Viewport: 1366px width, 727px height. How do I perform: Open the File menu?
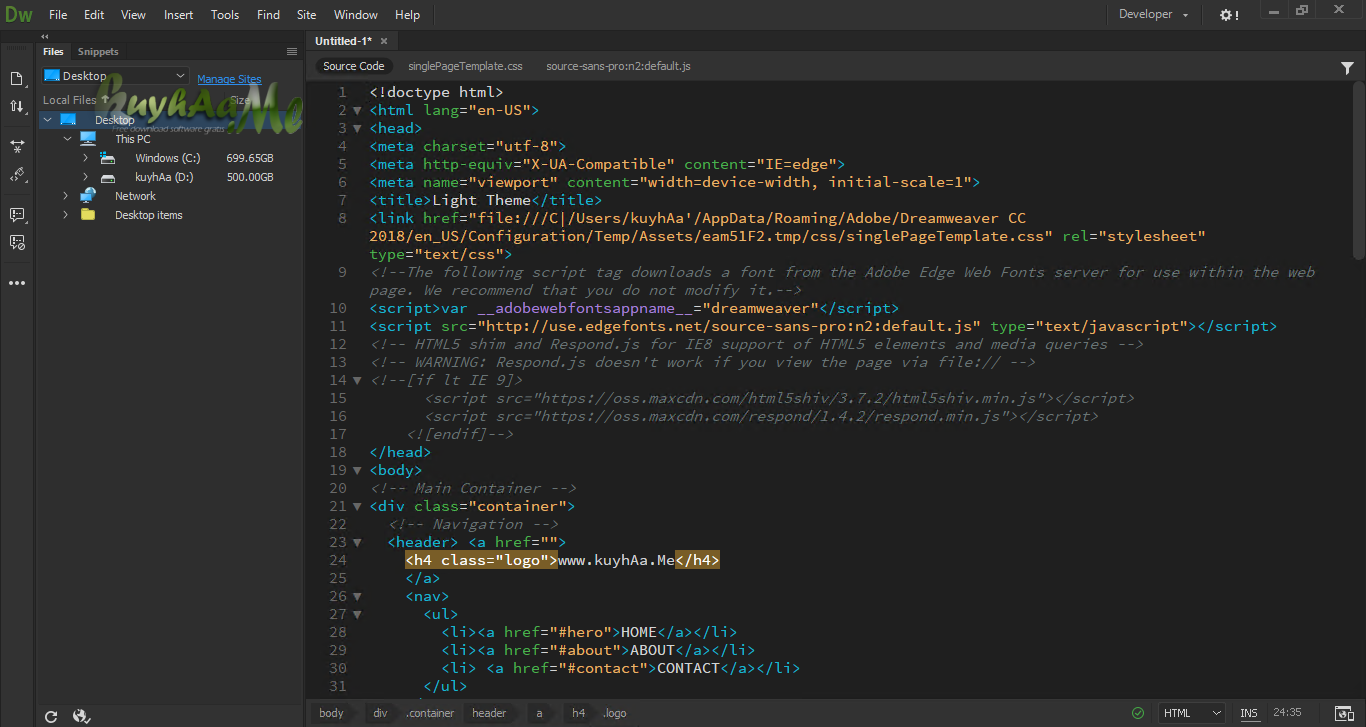point(58,15)
